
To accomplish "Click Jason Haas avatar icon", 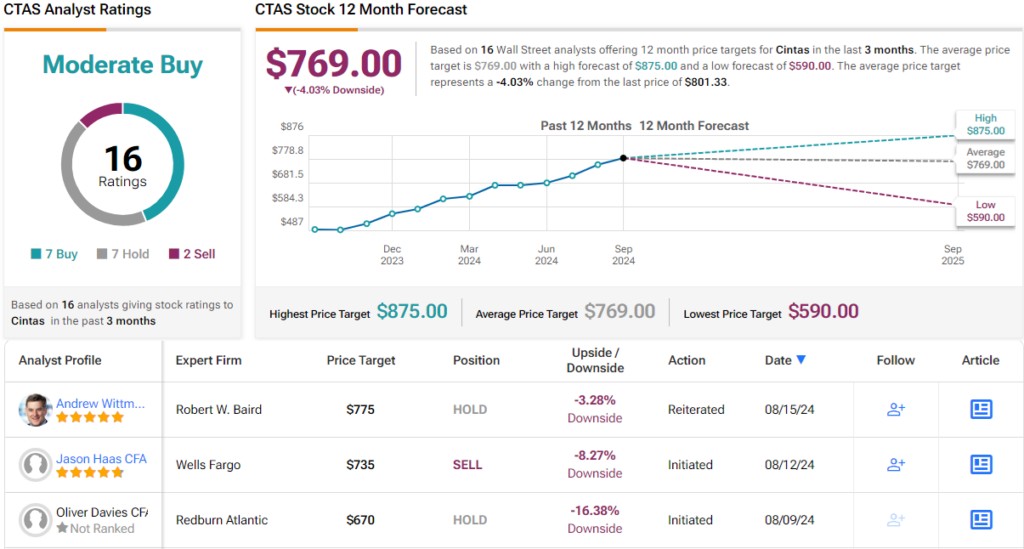I will pyautogui.click(x=35, y=465).
